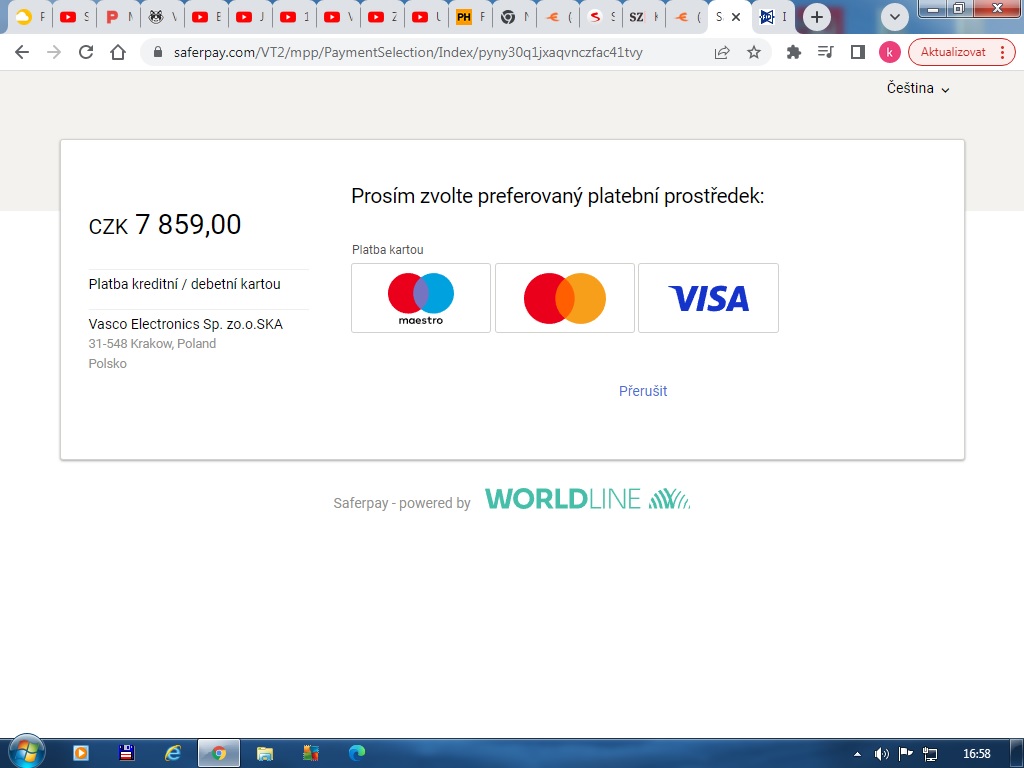
Task: Open the Chrome extensions puzzle menu
Action: (794, 52)
